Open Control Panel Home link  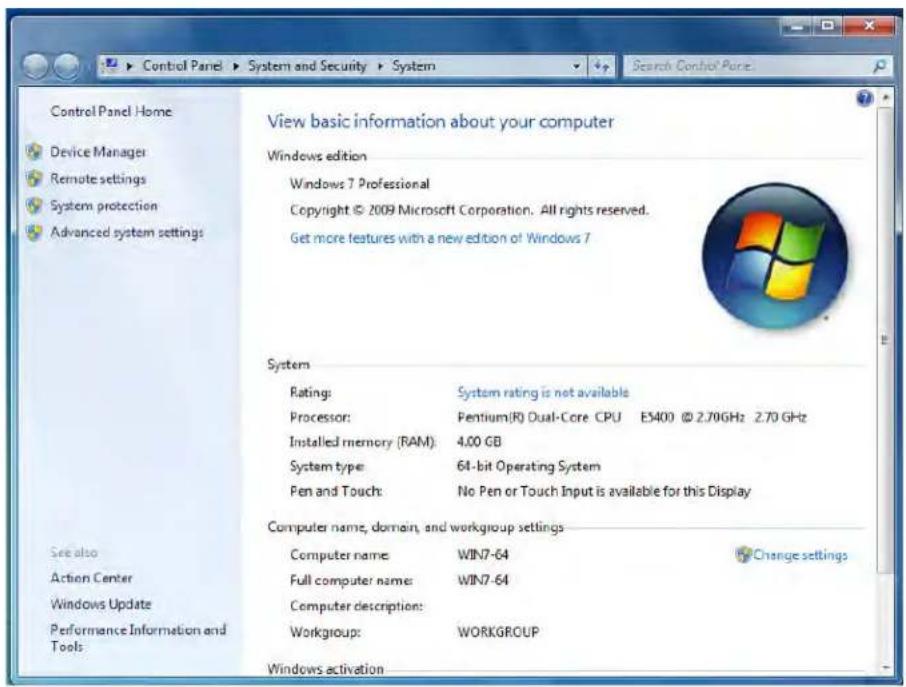point(111,112)
